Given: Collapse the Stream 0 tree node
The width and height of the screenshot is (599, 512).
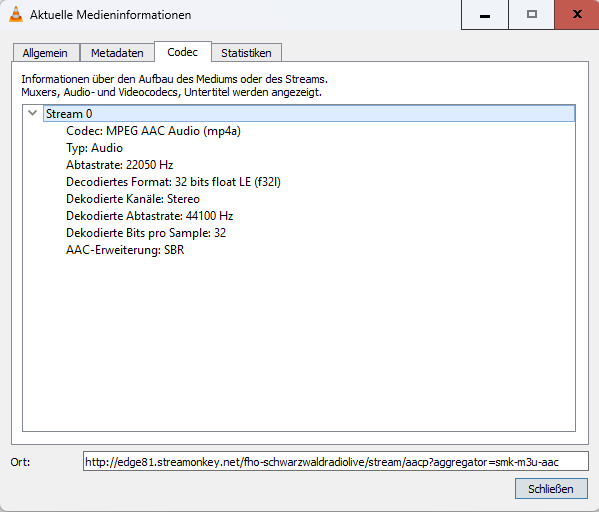Looking at the screenshot, I should coord(33,113).
